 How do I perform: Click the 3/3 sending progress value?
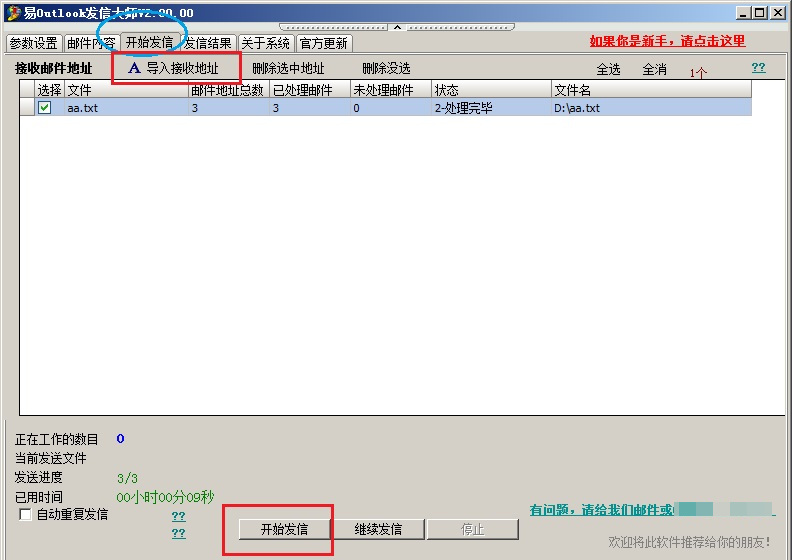127,478
